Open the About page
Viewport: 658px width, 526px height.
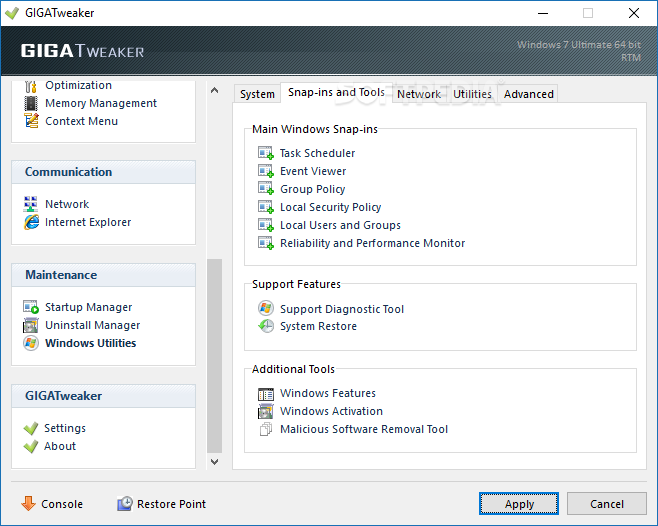coord(60,446)
